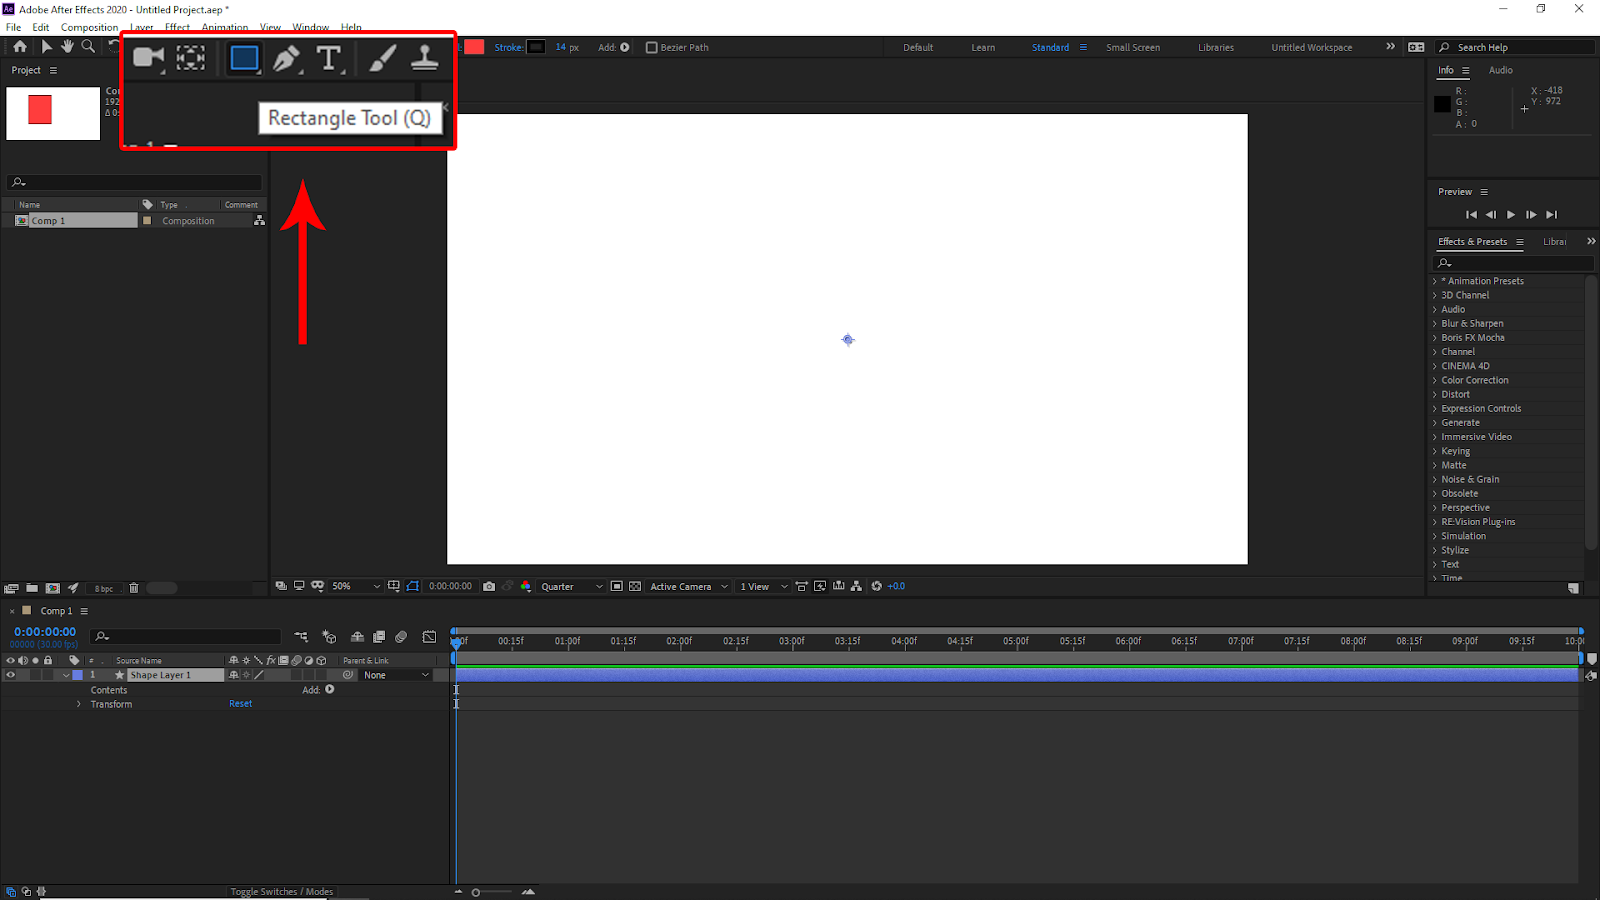Choose the Type tool
Screen dimensions: 1600x900
pos(329,58)
